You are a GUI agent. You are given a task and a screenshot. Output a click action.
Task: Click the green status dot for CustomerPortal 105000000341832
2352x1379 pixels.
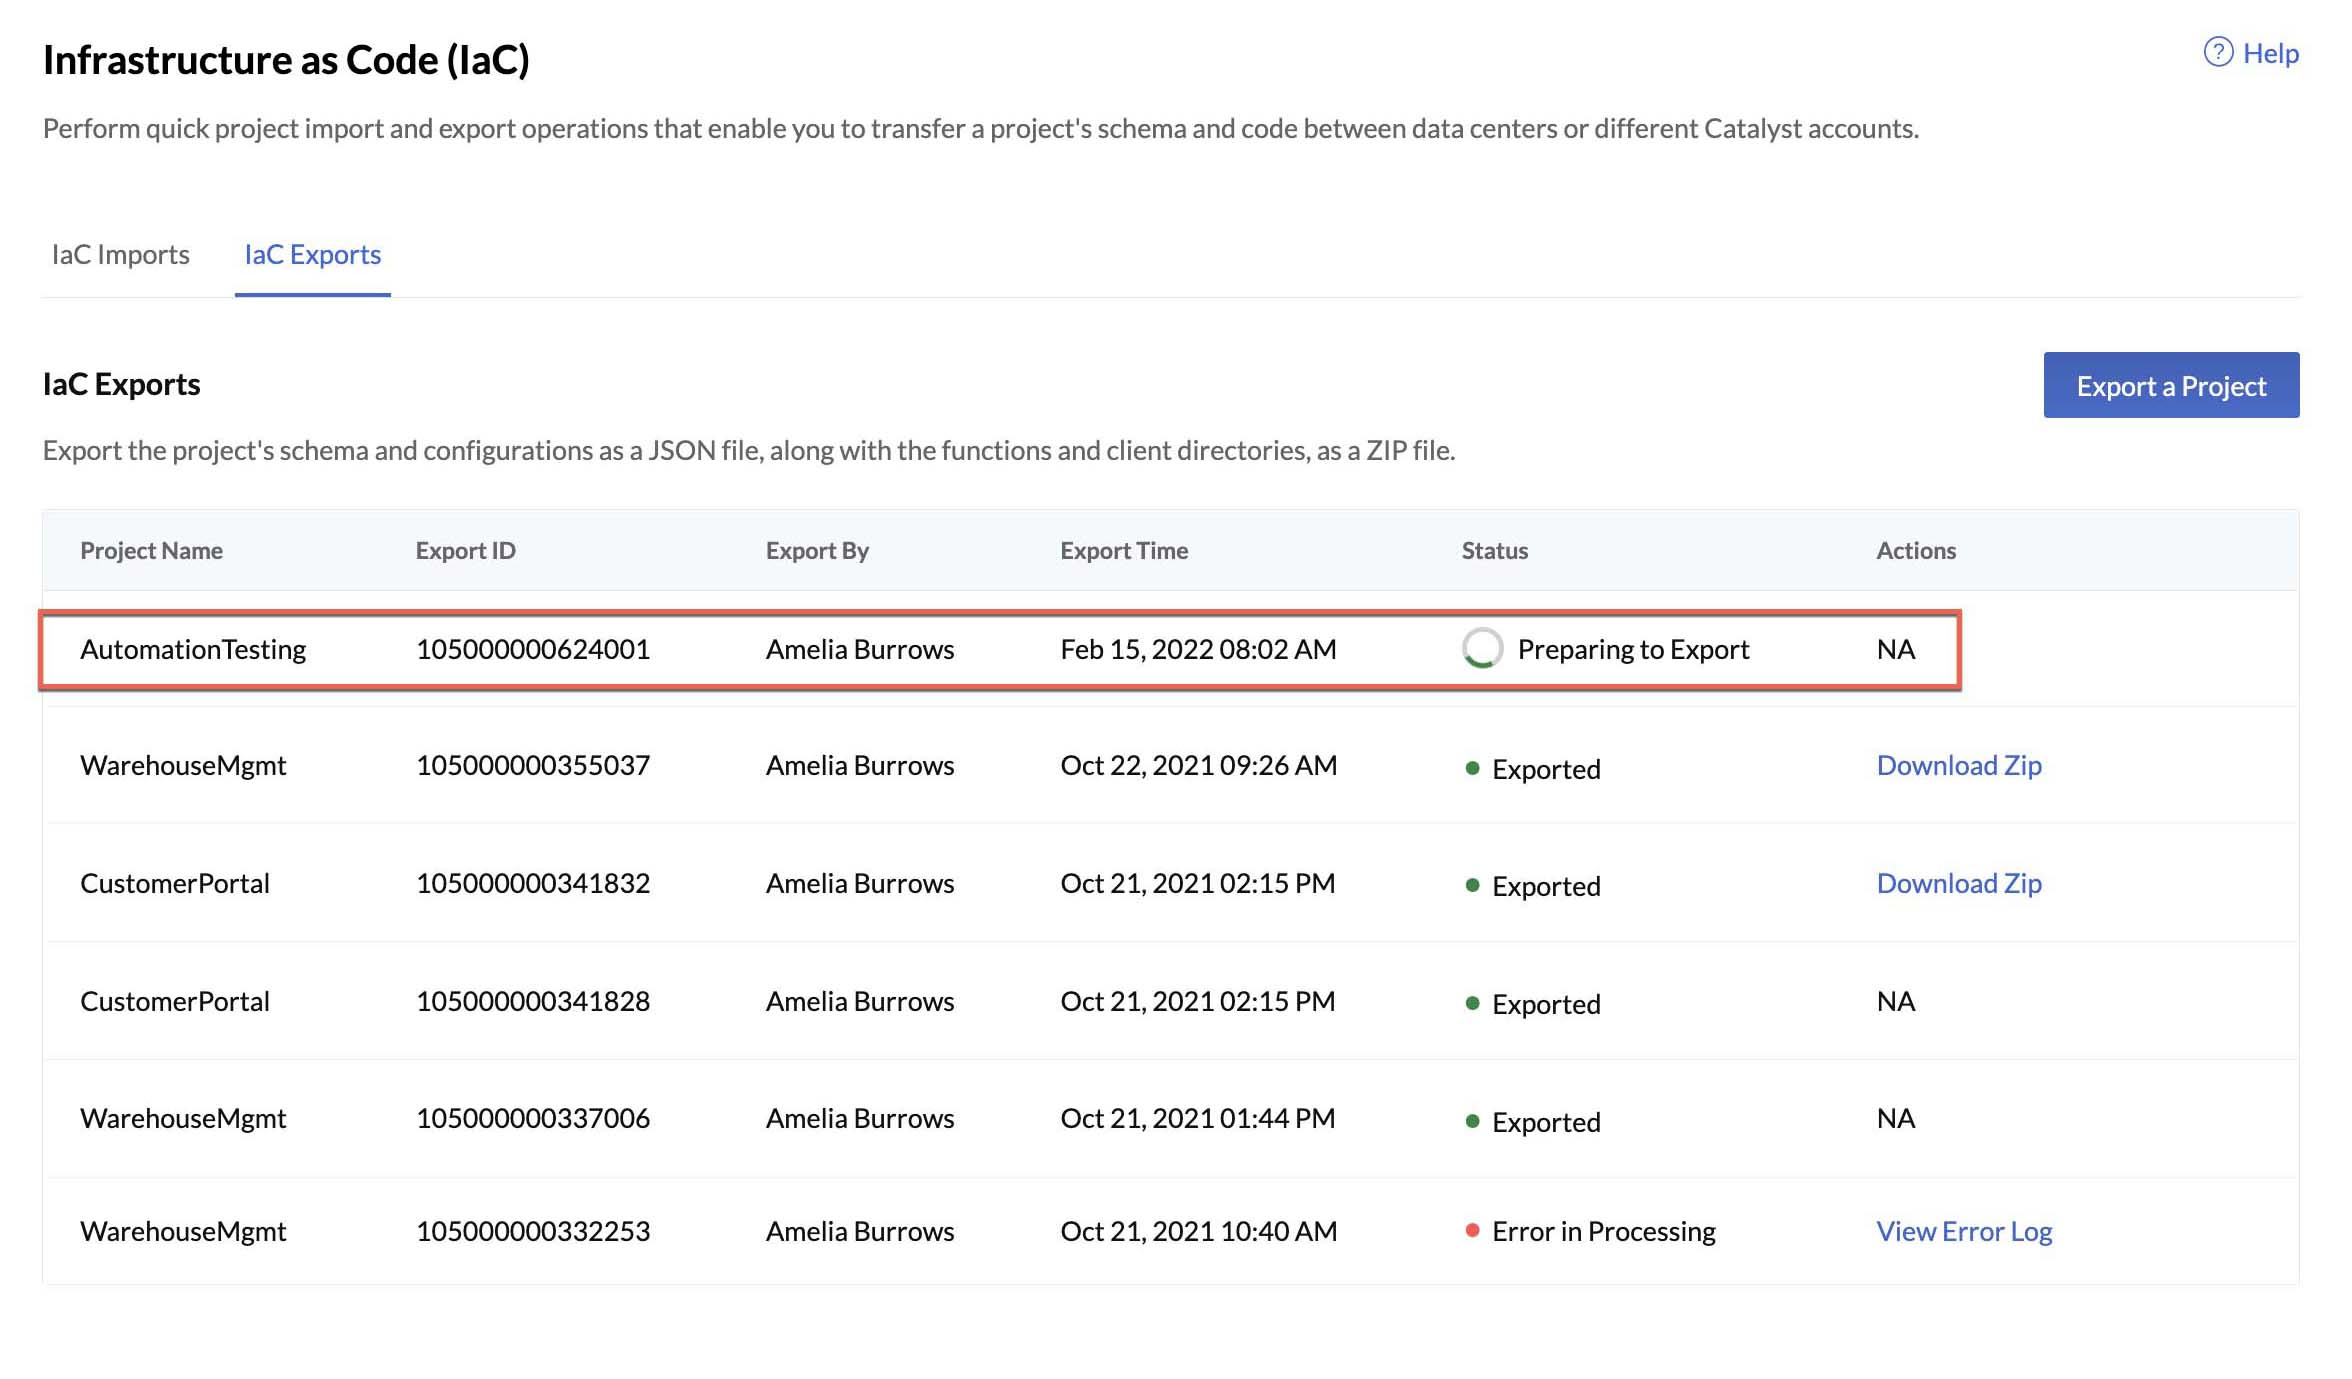click(1471, 885)
